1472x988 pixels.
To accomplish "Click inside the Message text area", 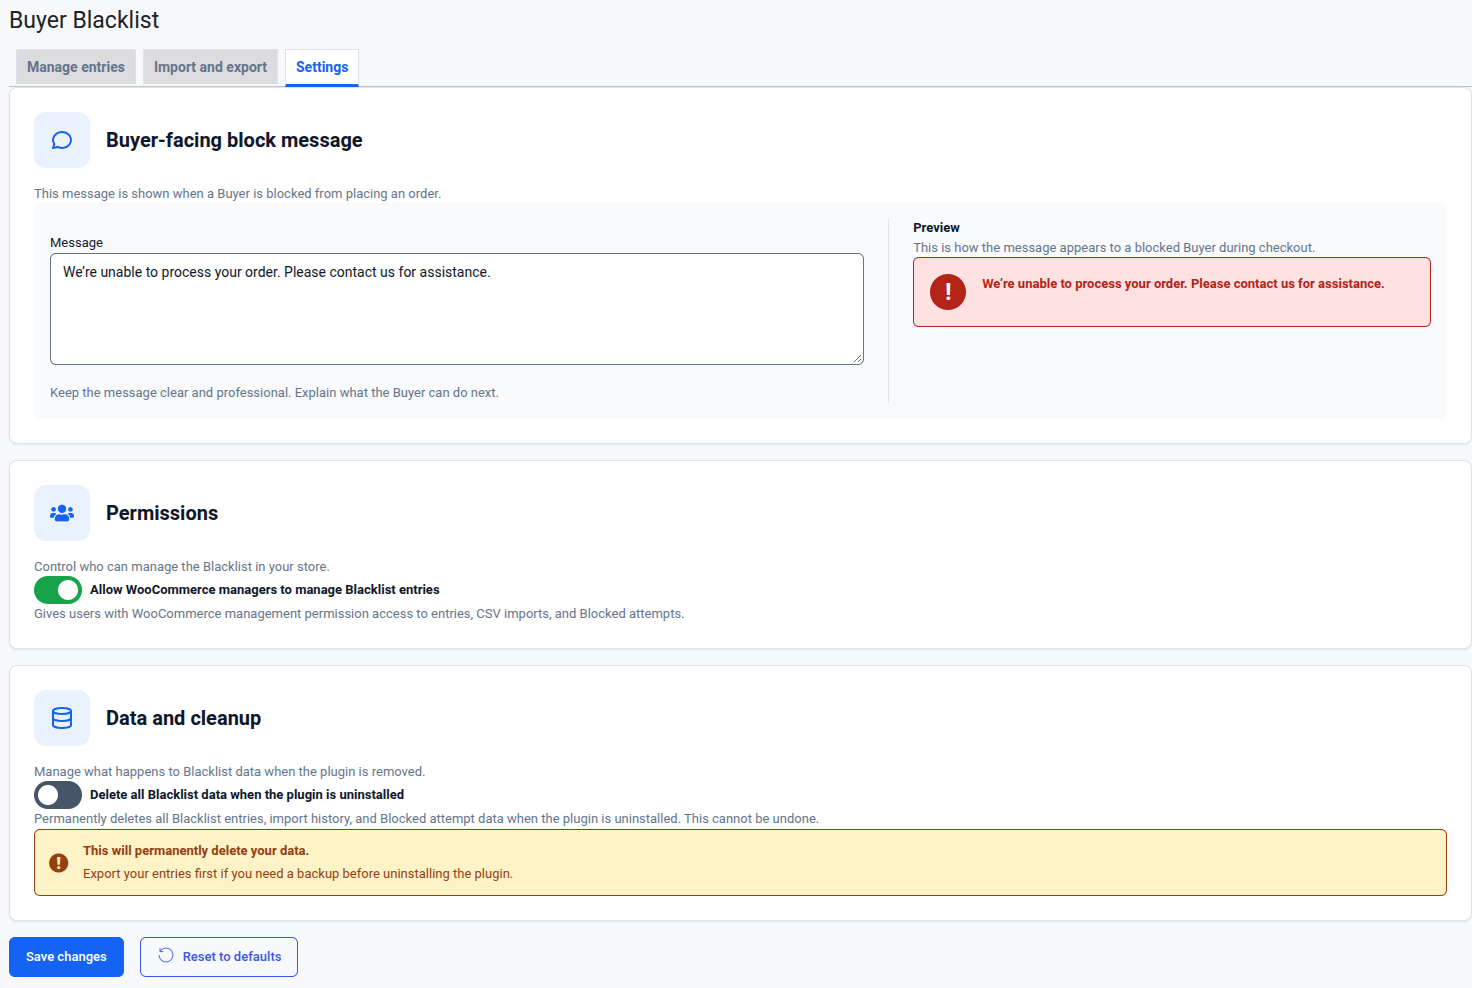I will (x=457, y=309).
